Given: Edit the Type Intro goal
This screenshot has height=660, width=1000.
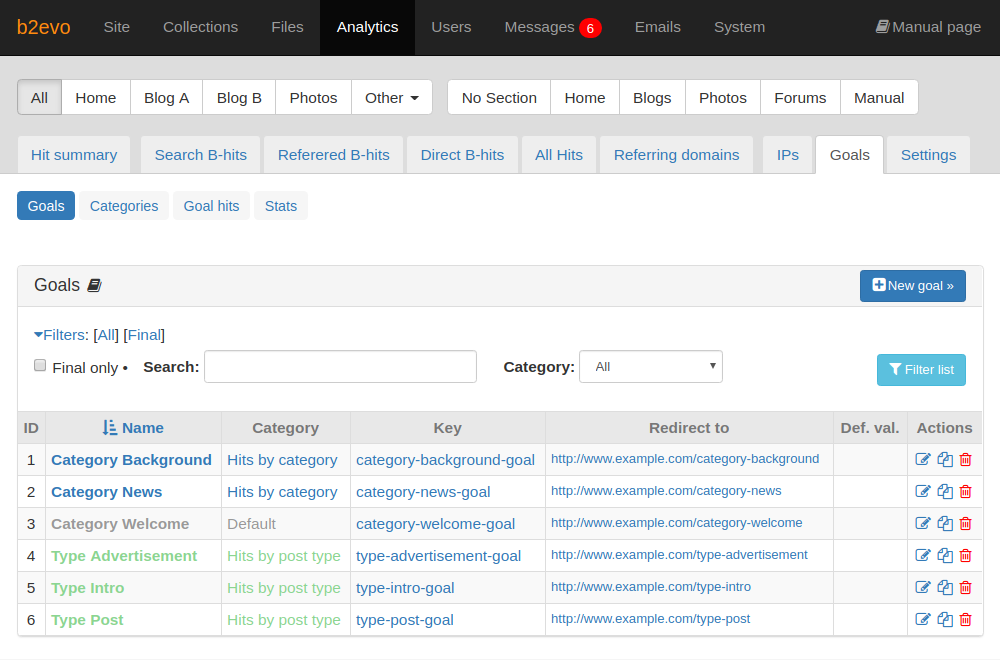Looking at the screenshot, I should click(923, 587).
